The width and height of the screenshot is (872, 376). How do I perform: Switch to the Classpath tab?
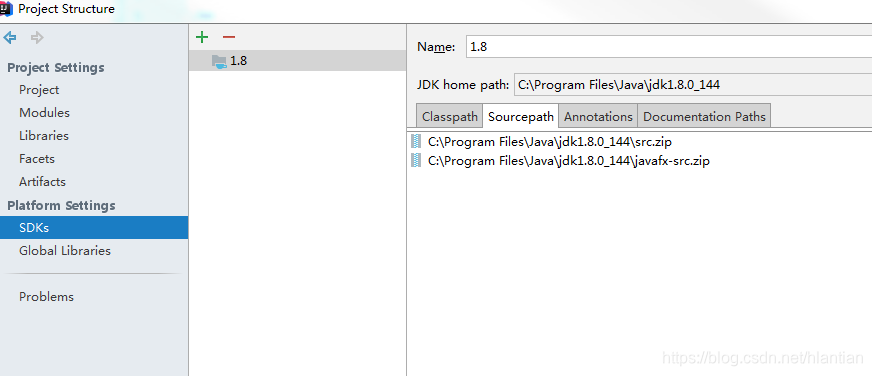coord(449,117)
